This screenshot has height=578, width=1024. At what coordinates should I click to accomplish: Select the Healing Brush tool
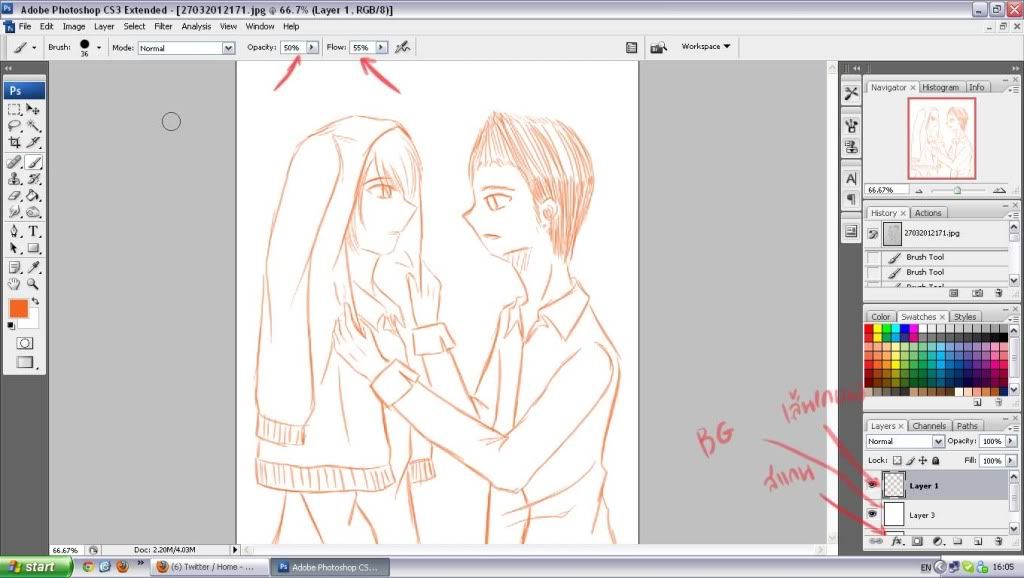14,162
